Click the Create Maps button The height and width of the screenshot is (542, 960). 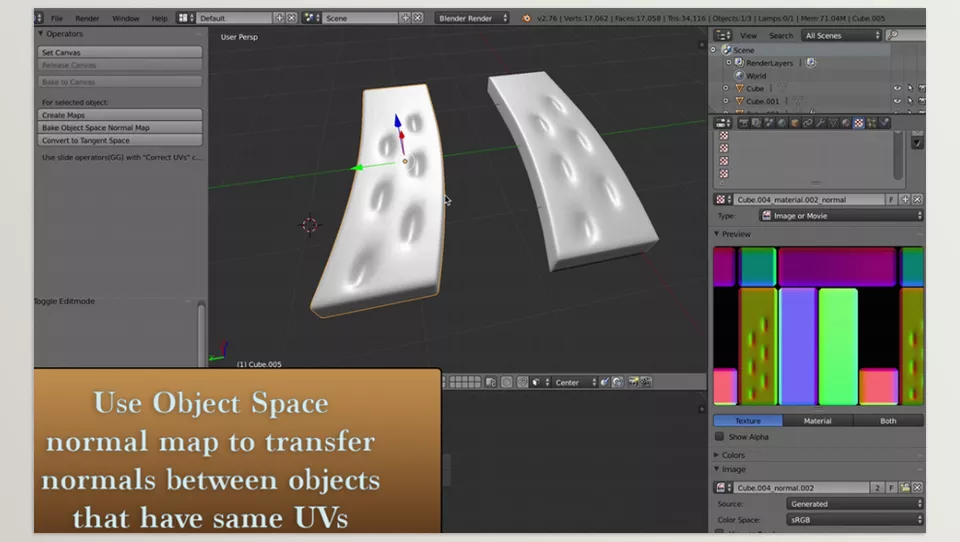120,115
